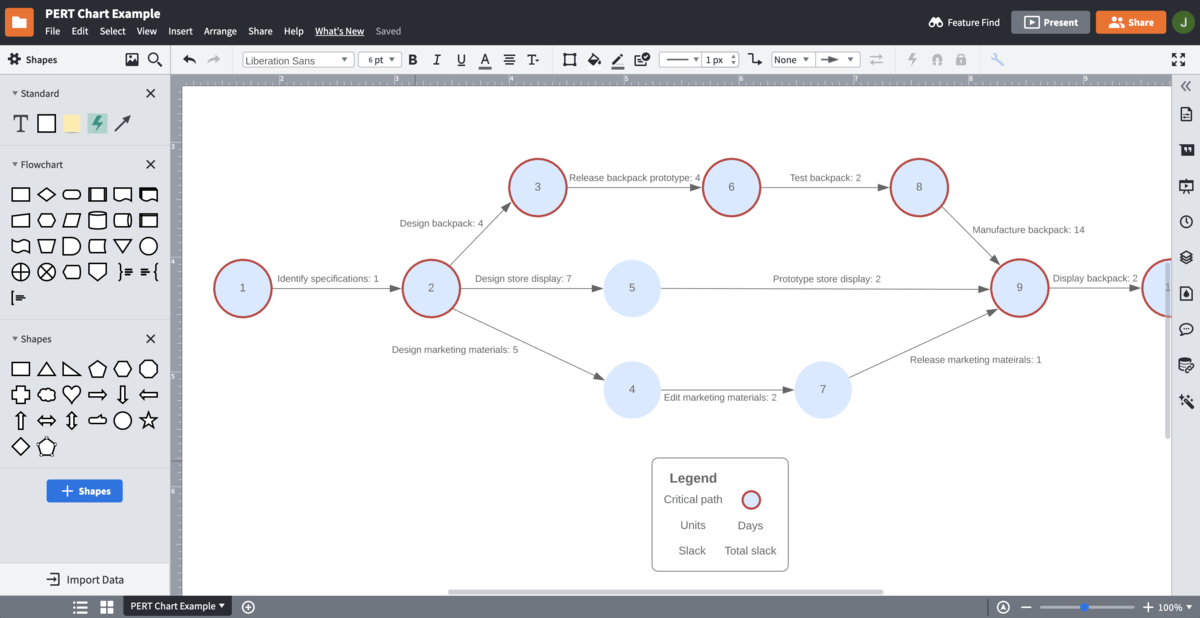The width and height of the screenshot is (1200, 618).
Task: Click the search magnifier in Shapes panel
Action: [x=155, y=60]
